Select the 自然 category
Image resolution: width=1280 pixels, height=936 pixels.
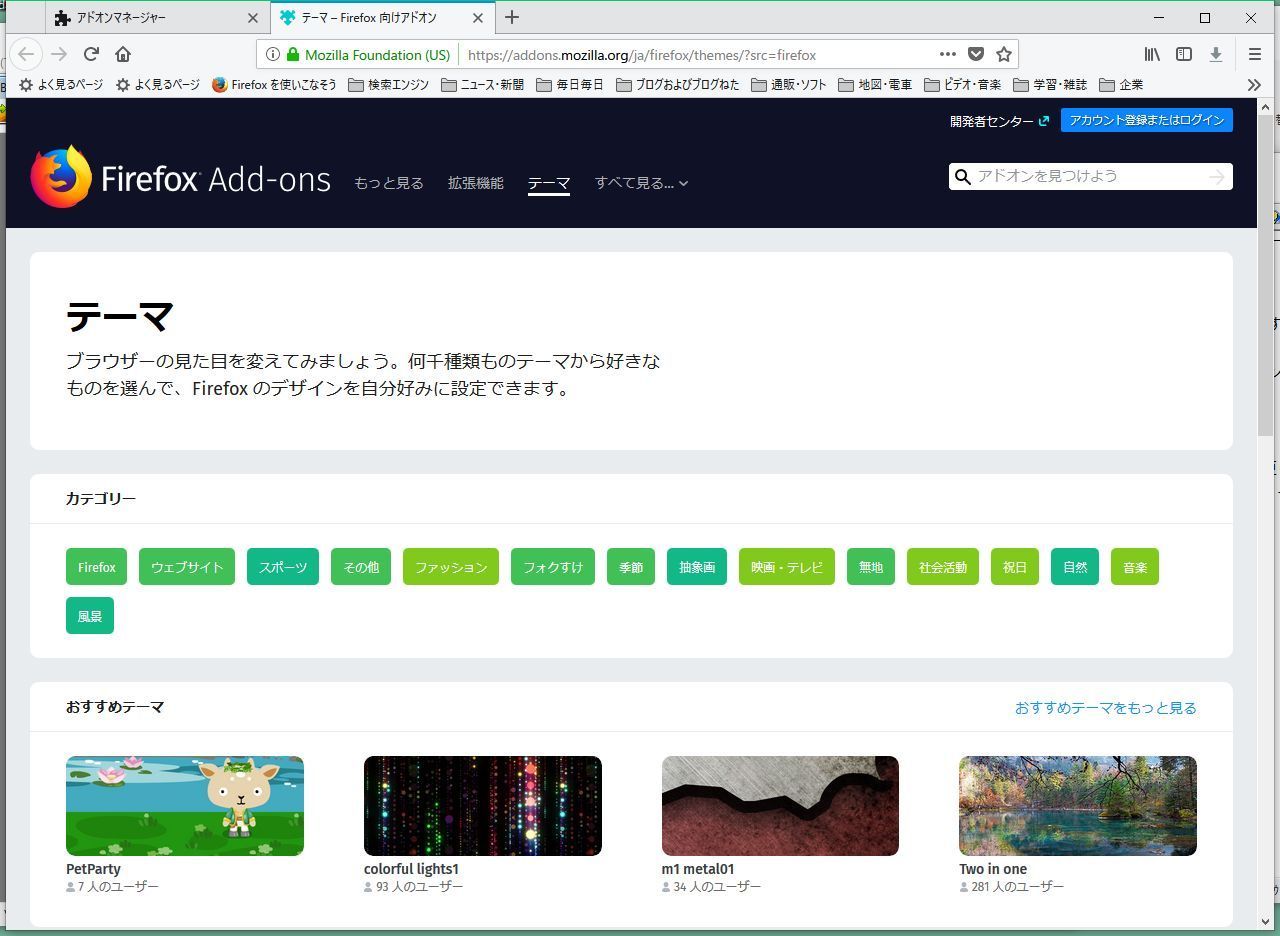click(1075, 567)
